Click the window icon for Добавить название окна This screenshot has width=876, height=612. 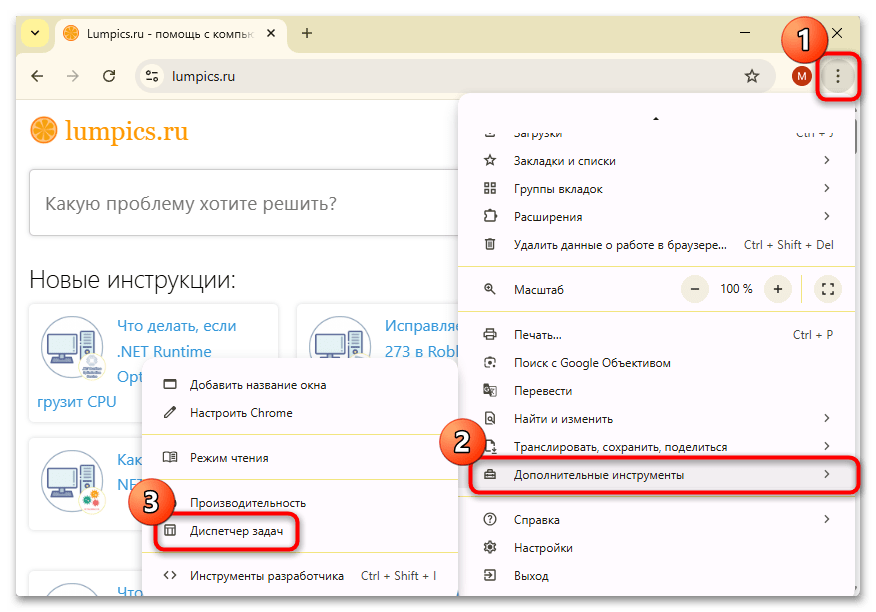pyautogui.click(x=170, y=385)
